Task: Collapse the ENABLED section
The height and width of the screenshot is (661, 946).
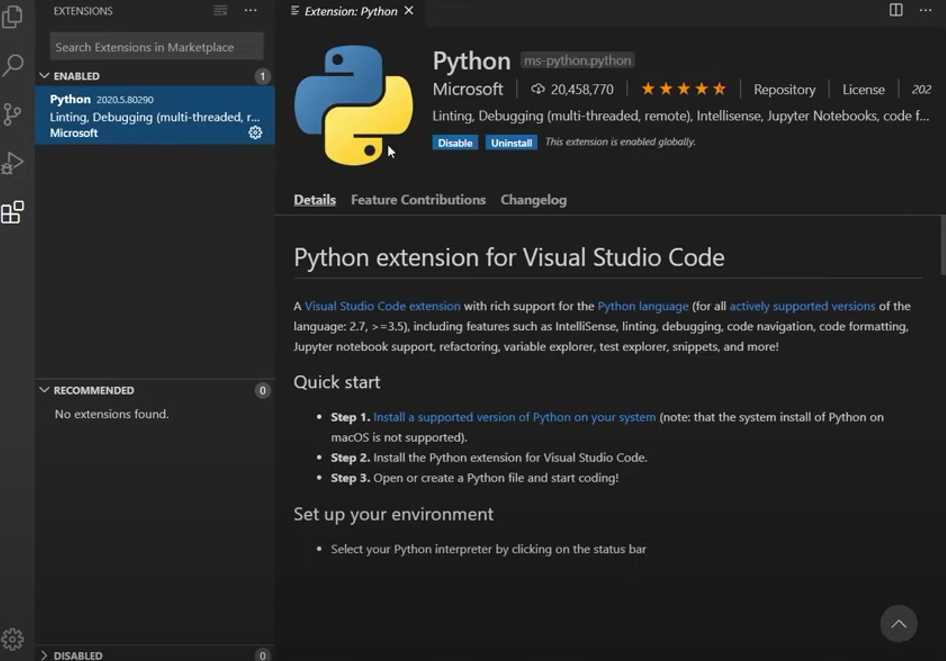Action: pyautogui.click(x=156, y=76)
